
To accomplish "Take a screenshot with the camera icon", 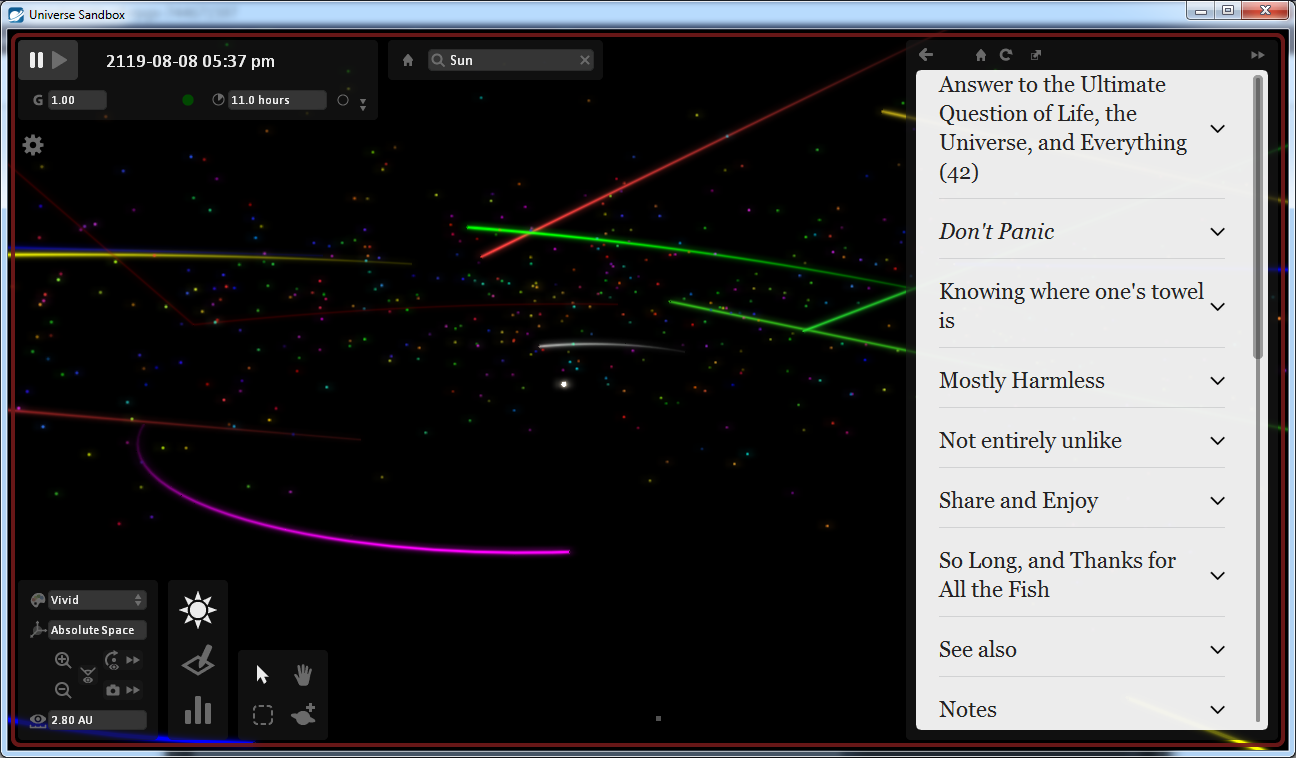I will pyautogui.click(x=112, y=690).
